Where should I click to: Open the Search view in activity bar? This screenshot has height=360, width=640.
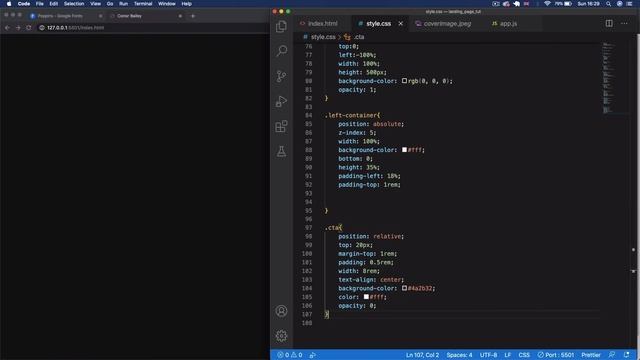click(x=281, y=51)
